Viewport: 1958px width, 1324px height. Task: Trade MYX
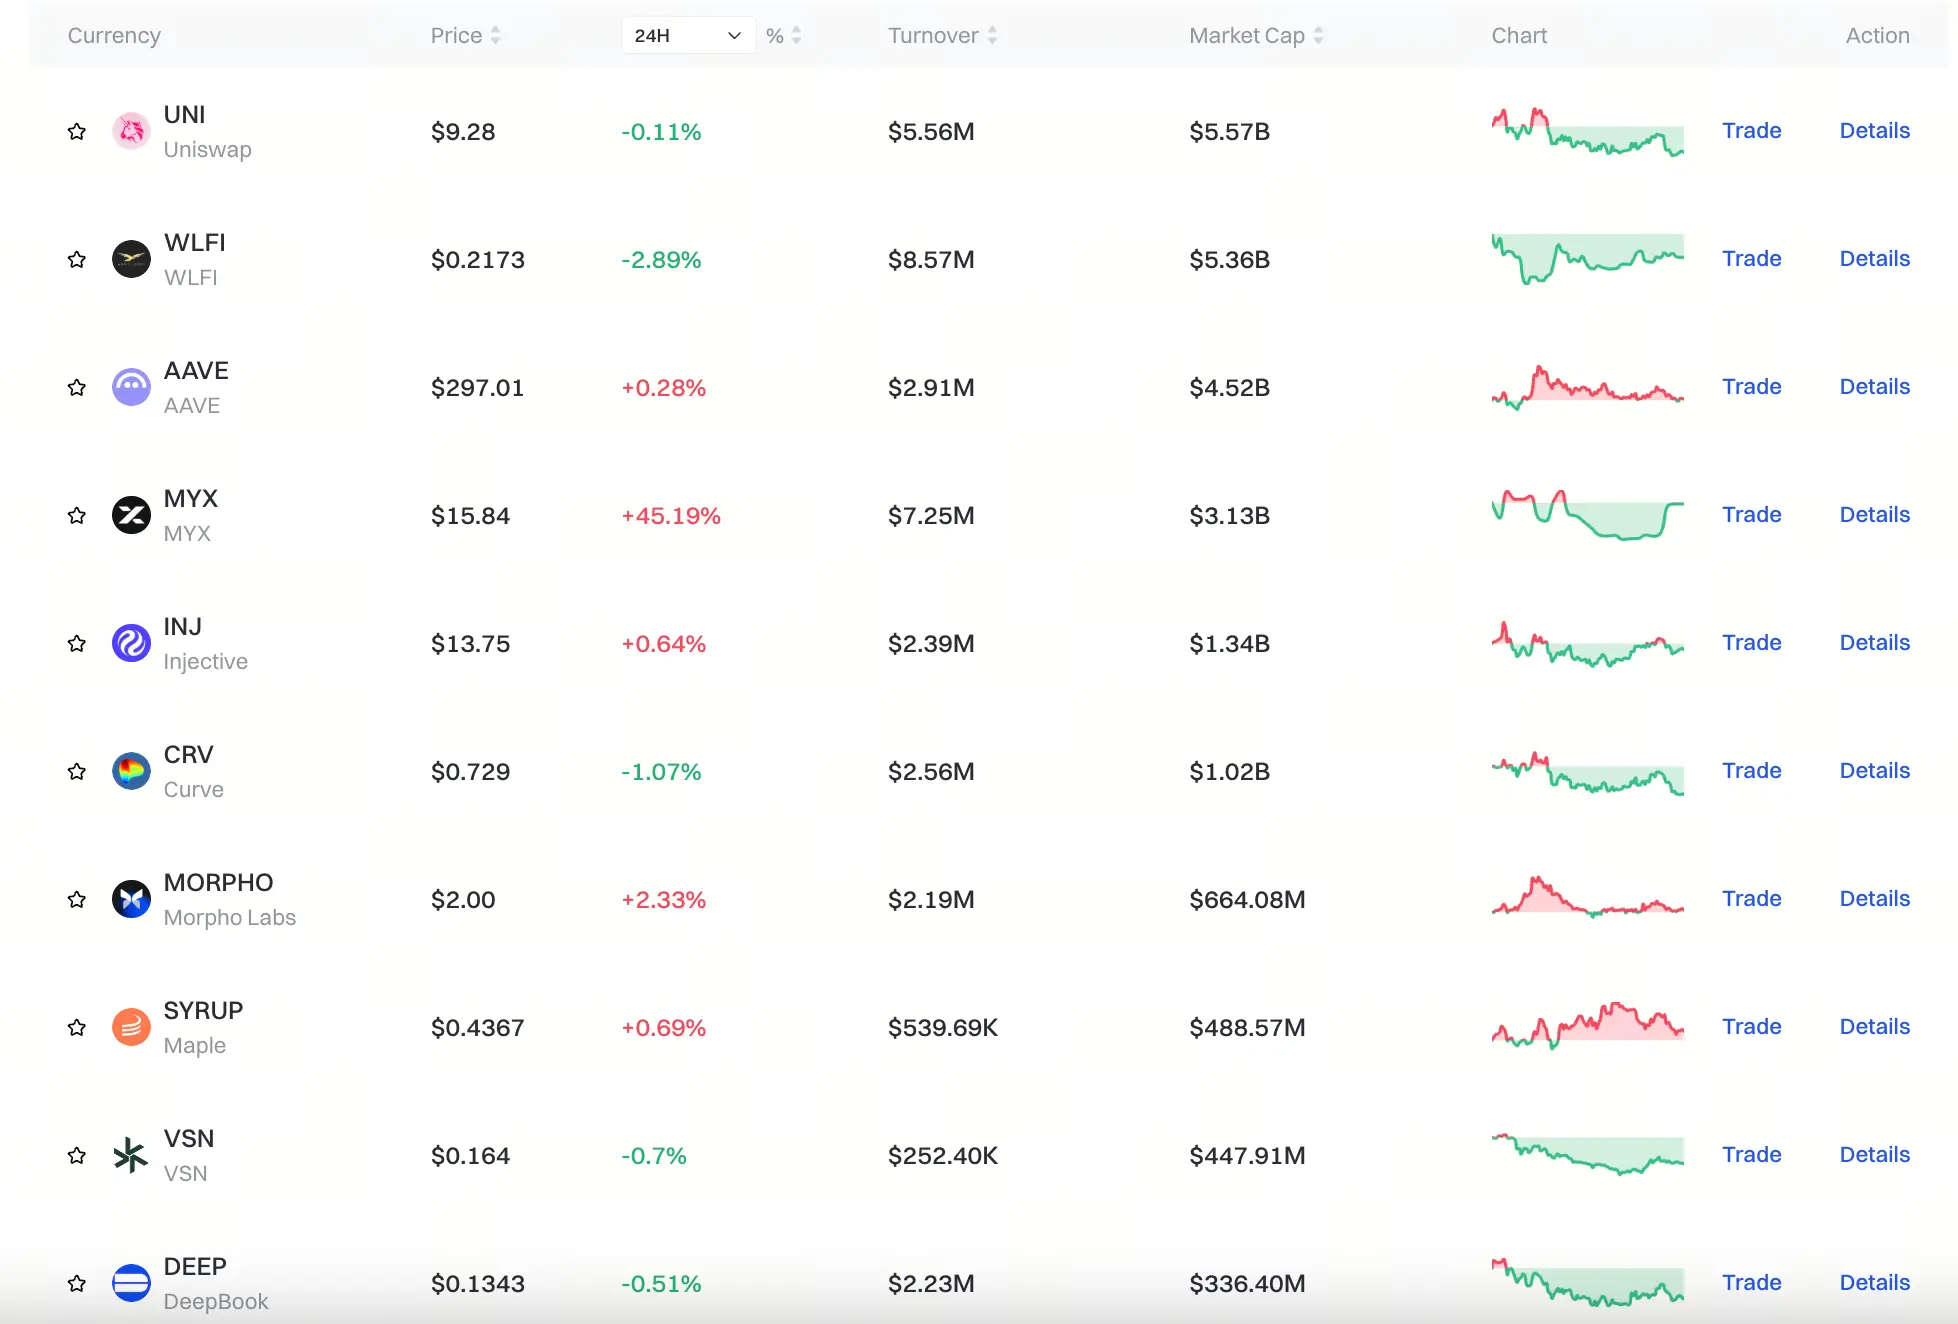pyautogui.click(x=1751, y=515)
